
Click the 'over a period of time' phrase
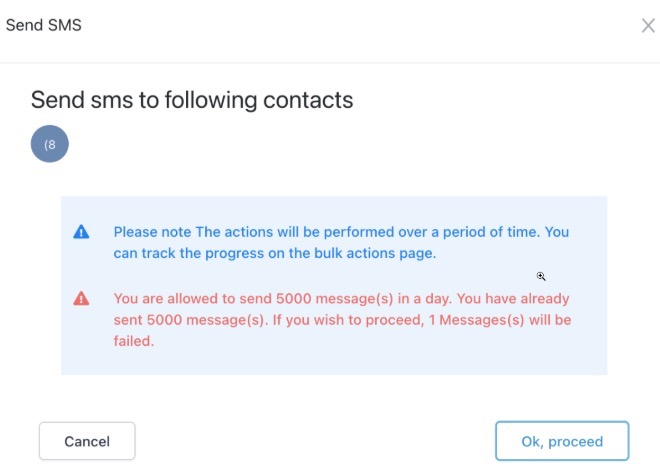click(x=444, y=232)
